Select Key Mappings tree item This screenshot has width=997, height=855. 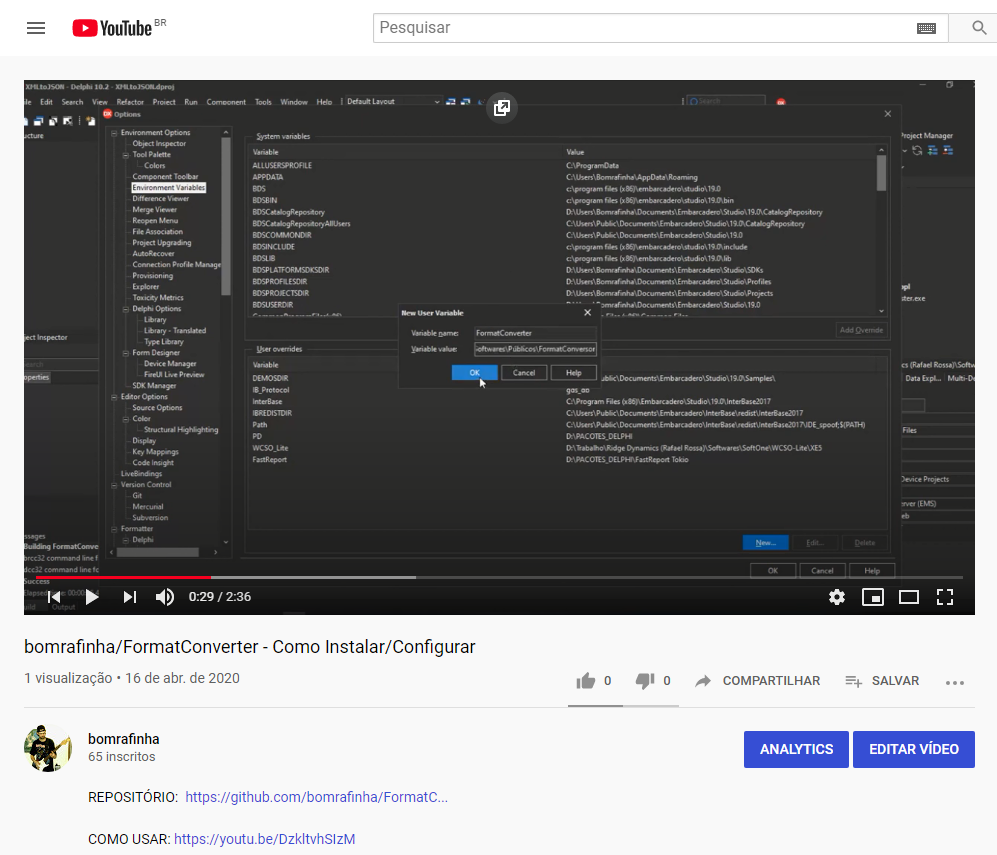click(155, 452)
